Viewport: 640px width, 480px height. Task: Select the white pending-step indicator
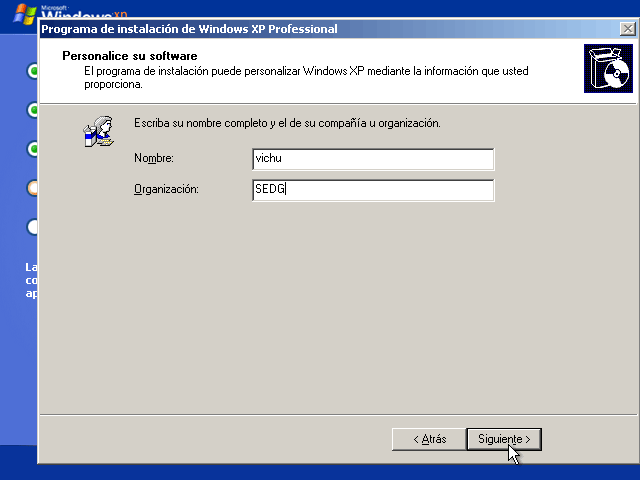coord(33,227)
